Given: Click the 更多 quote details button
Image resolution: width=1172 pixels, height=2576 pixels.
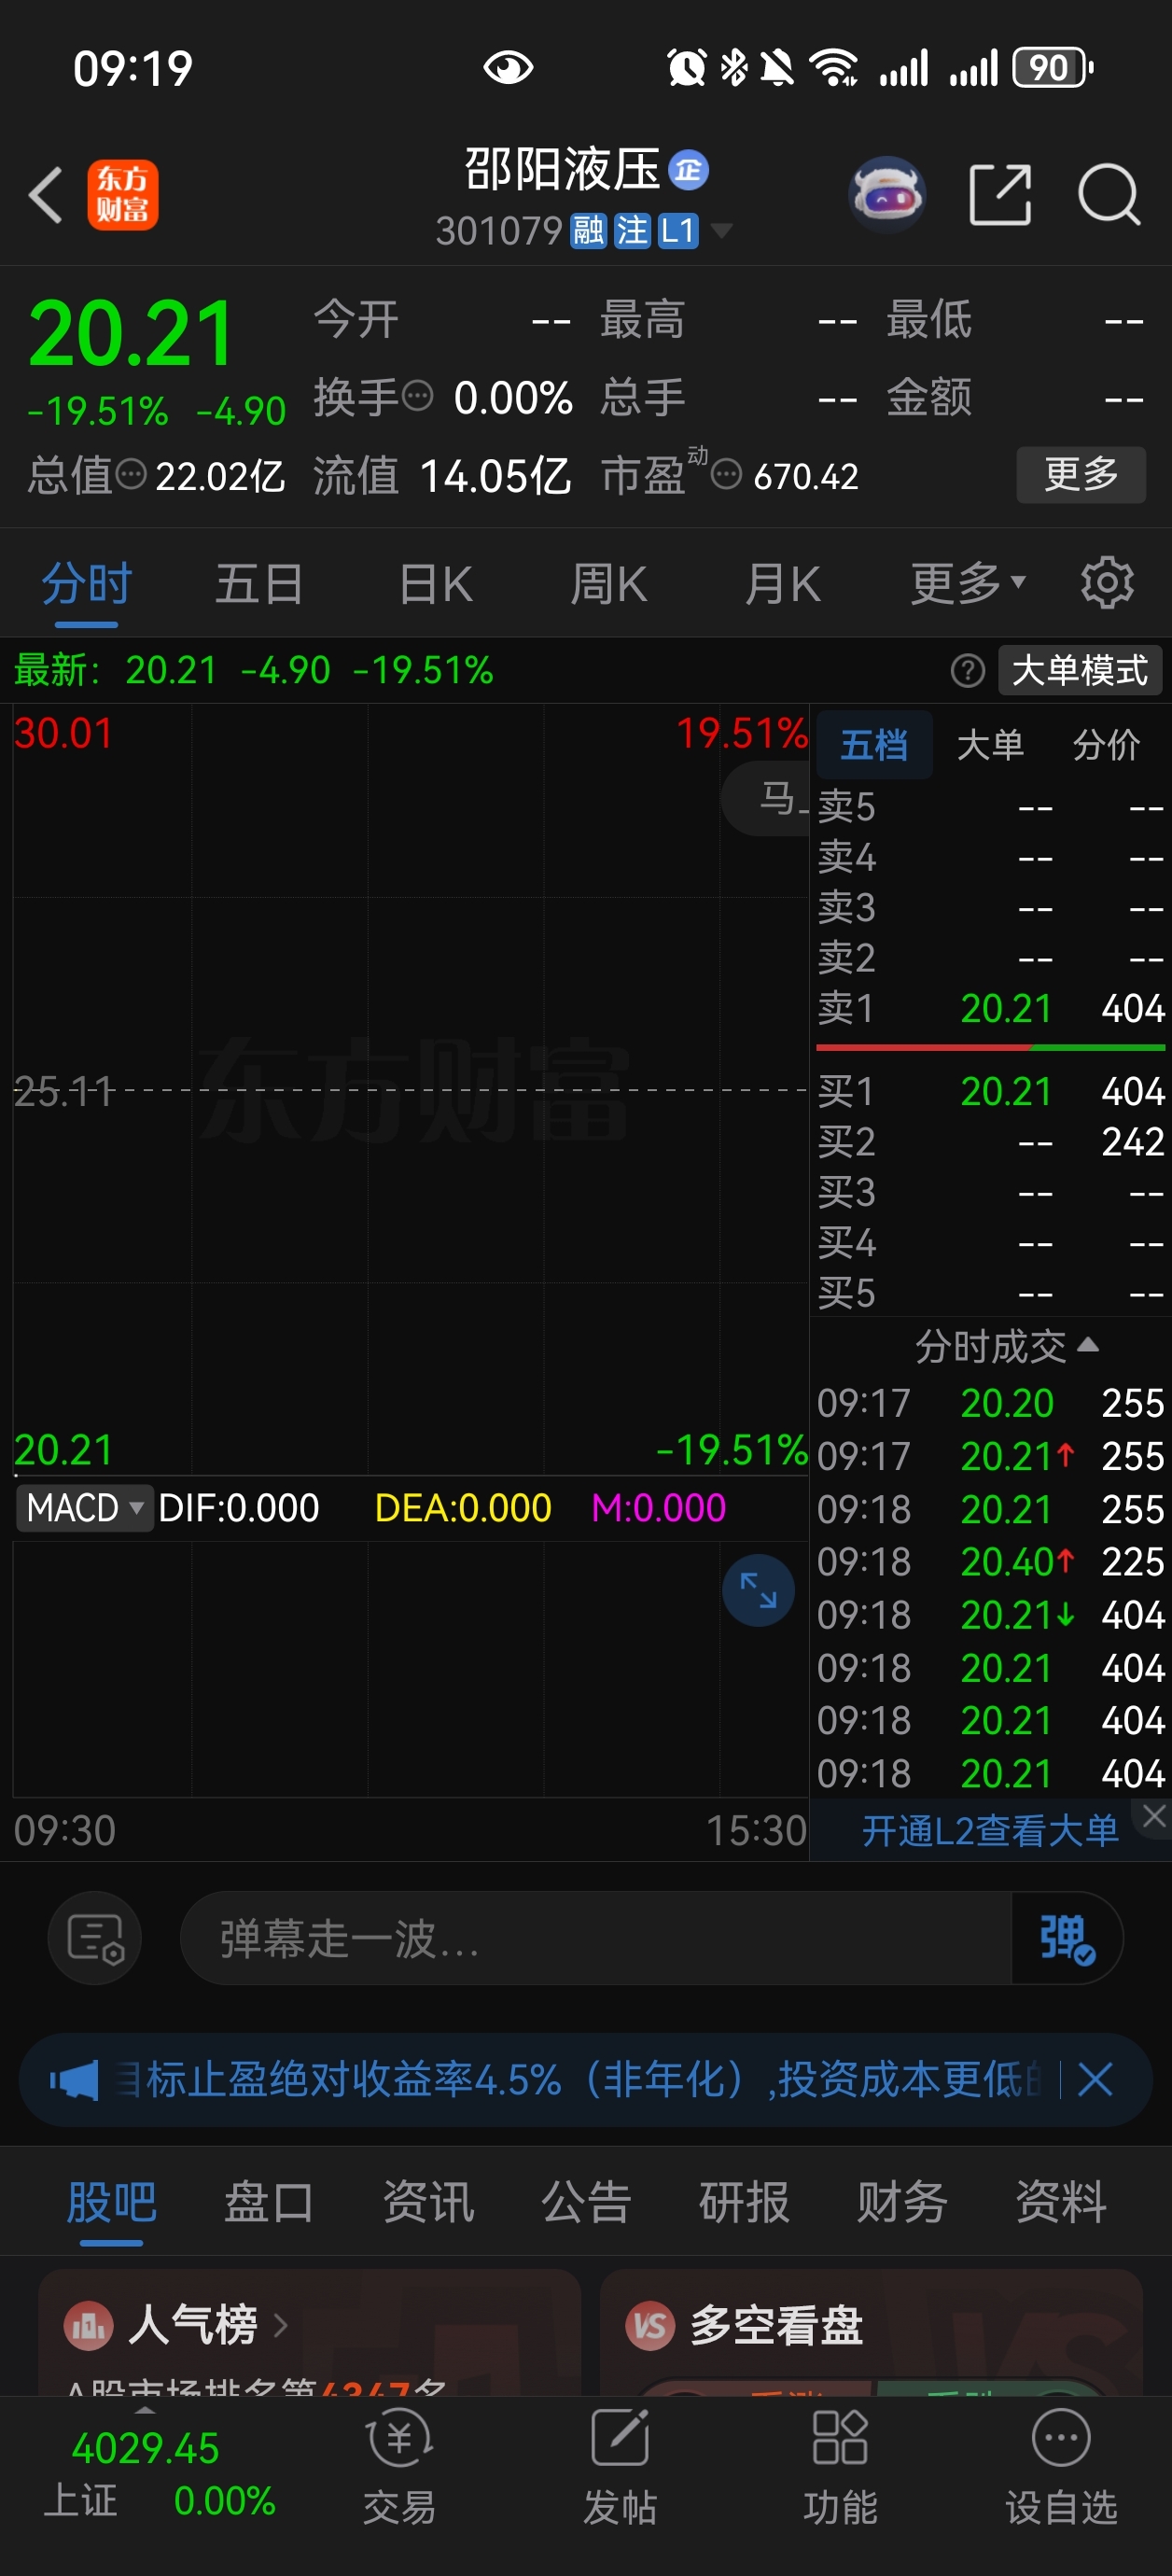Looking at the screenshot, I should coord(1081,474).
